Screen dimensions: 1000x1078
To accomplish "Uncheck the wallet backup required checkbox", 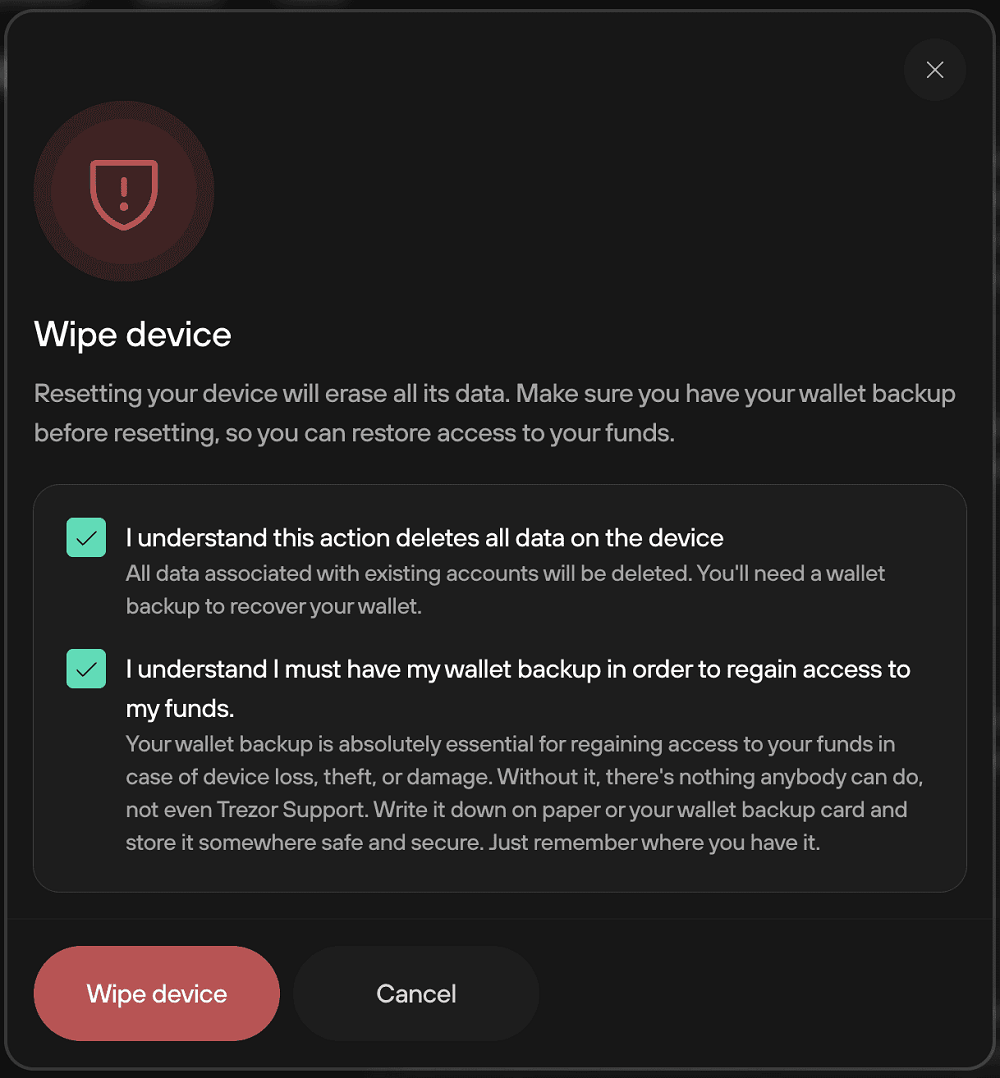I will coord(86,669).
